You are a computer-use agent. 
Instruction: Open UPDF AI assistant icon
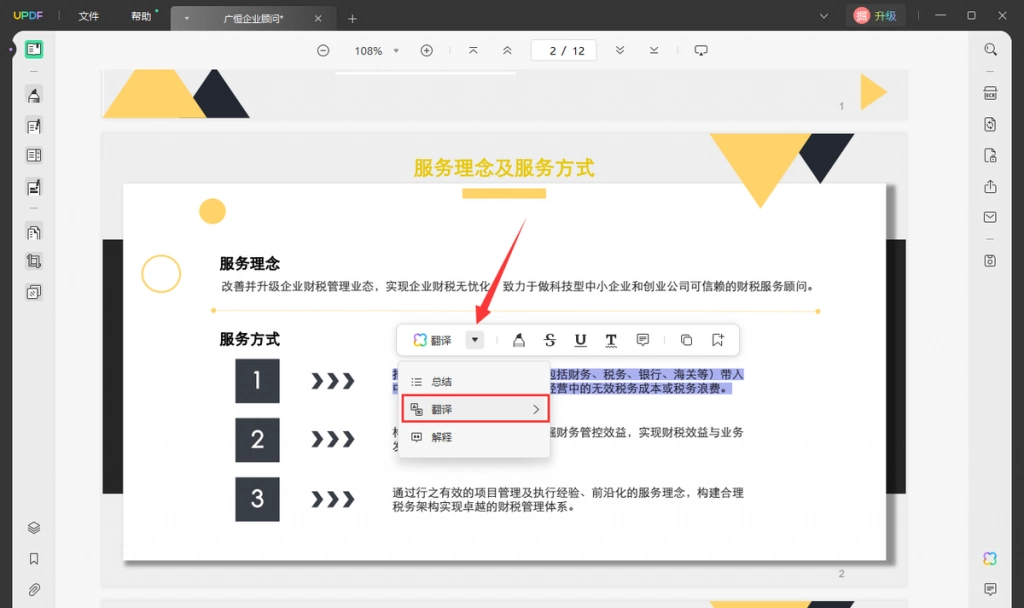[990, 558]
